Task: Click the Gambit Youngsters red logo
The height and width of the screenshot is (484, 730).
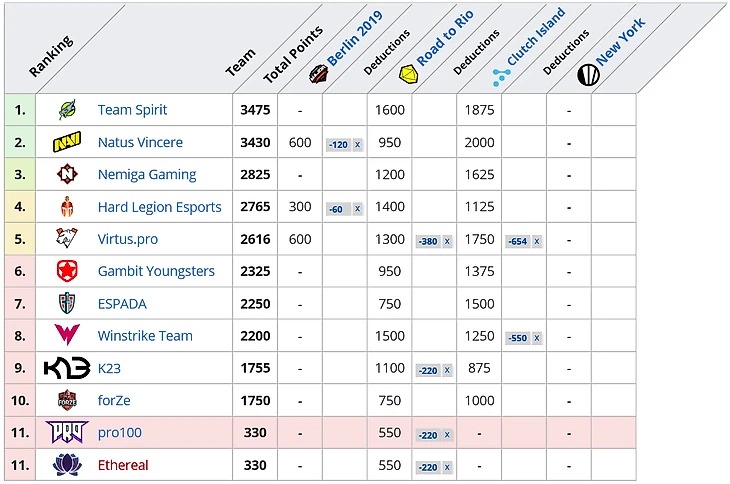Action: click(67, 272)
